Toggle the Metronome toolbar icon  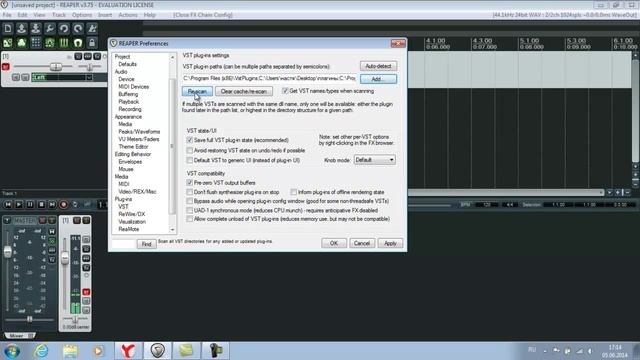tap(92, 29)
